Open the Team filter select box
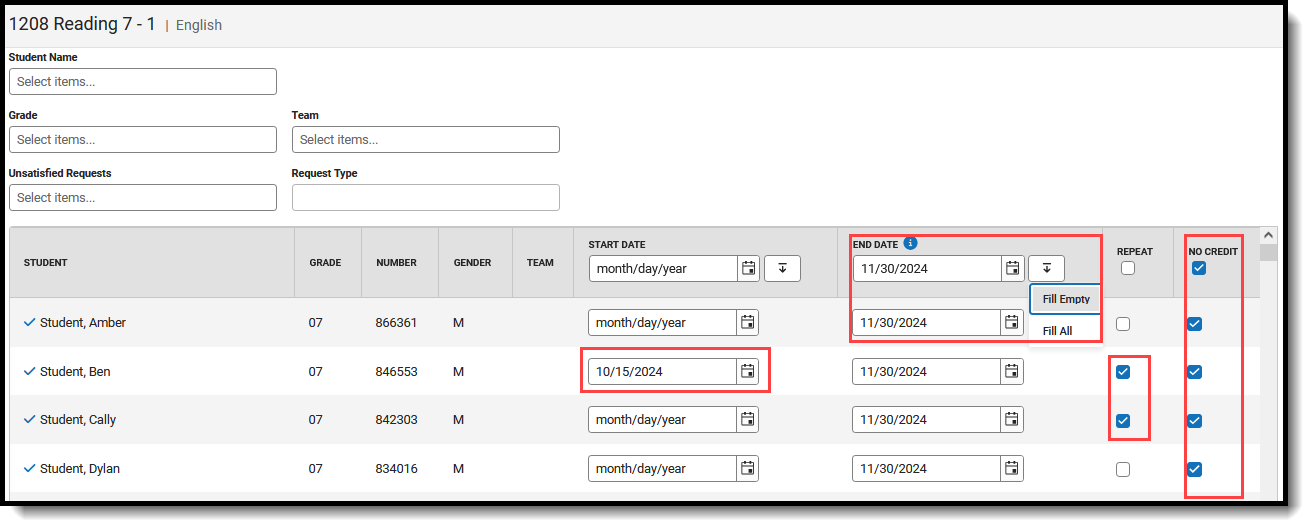The image size is (1313, 531). [x=426, y=140]
